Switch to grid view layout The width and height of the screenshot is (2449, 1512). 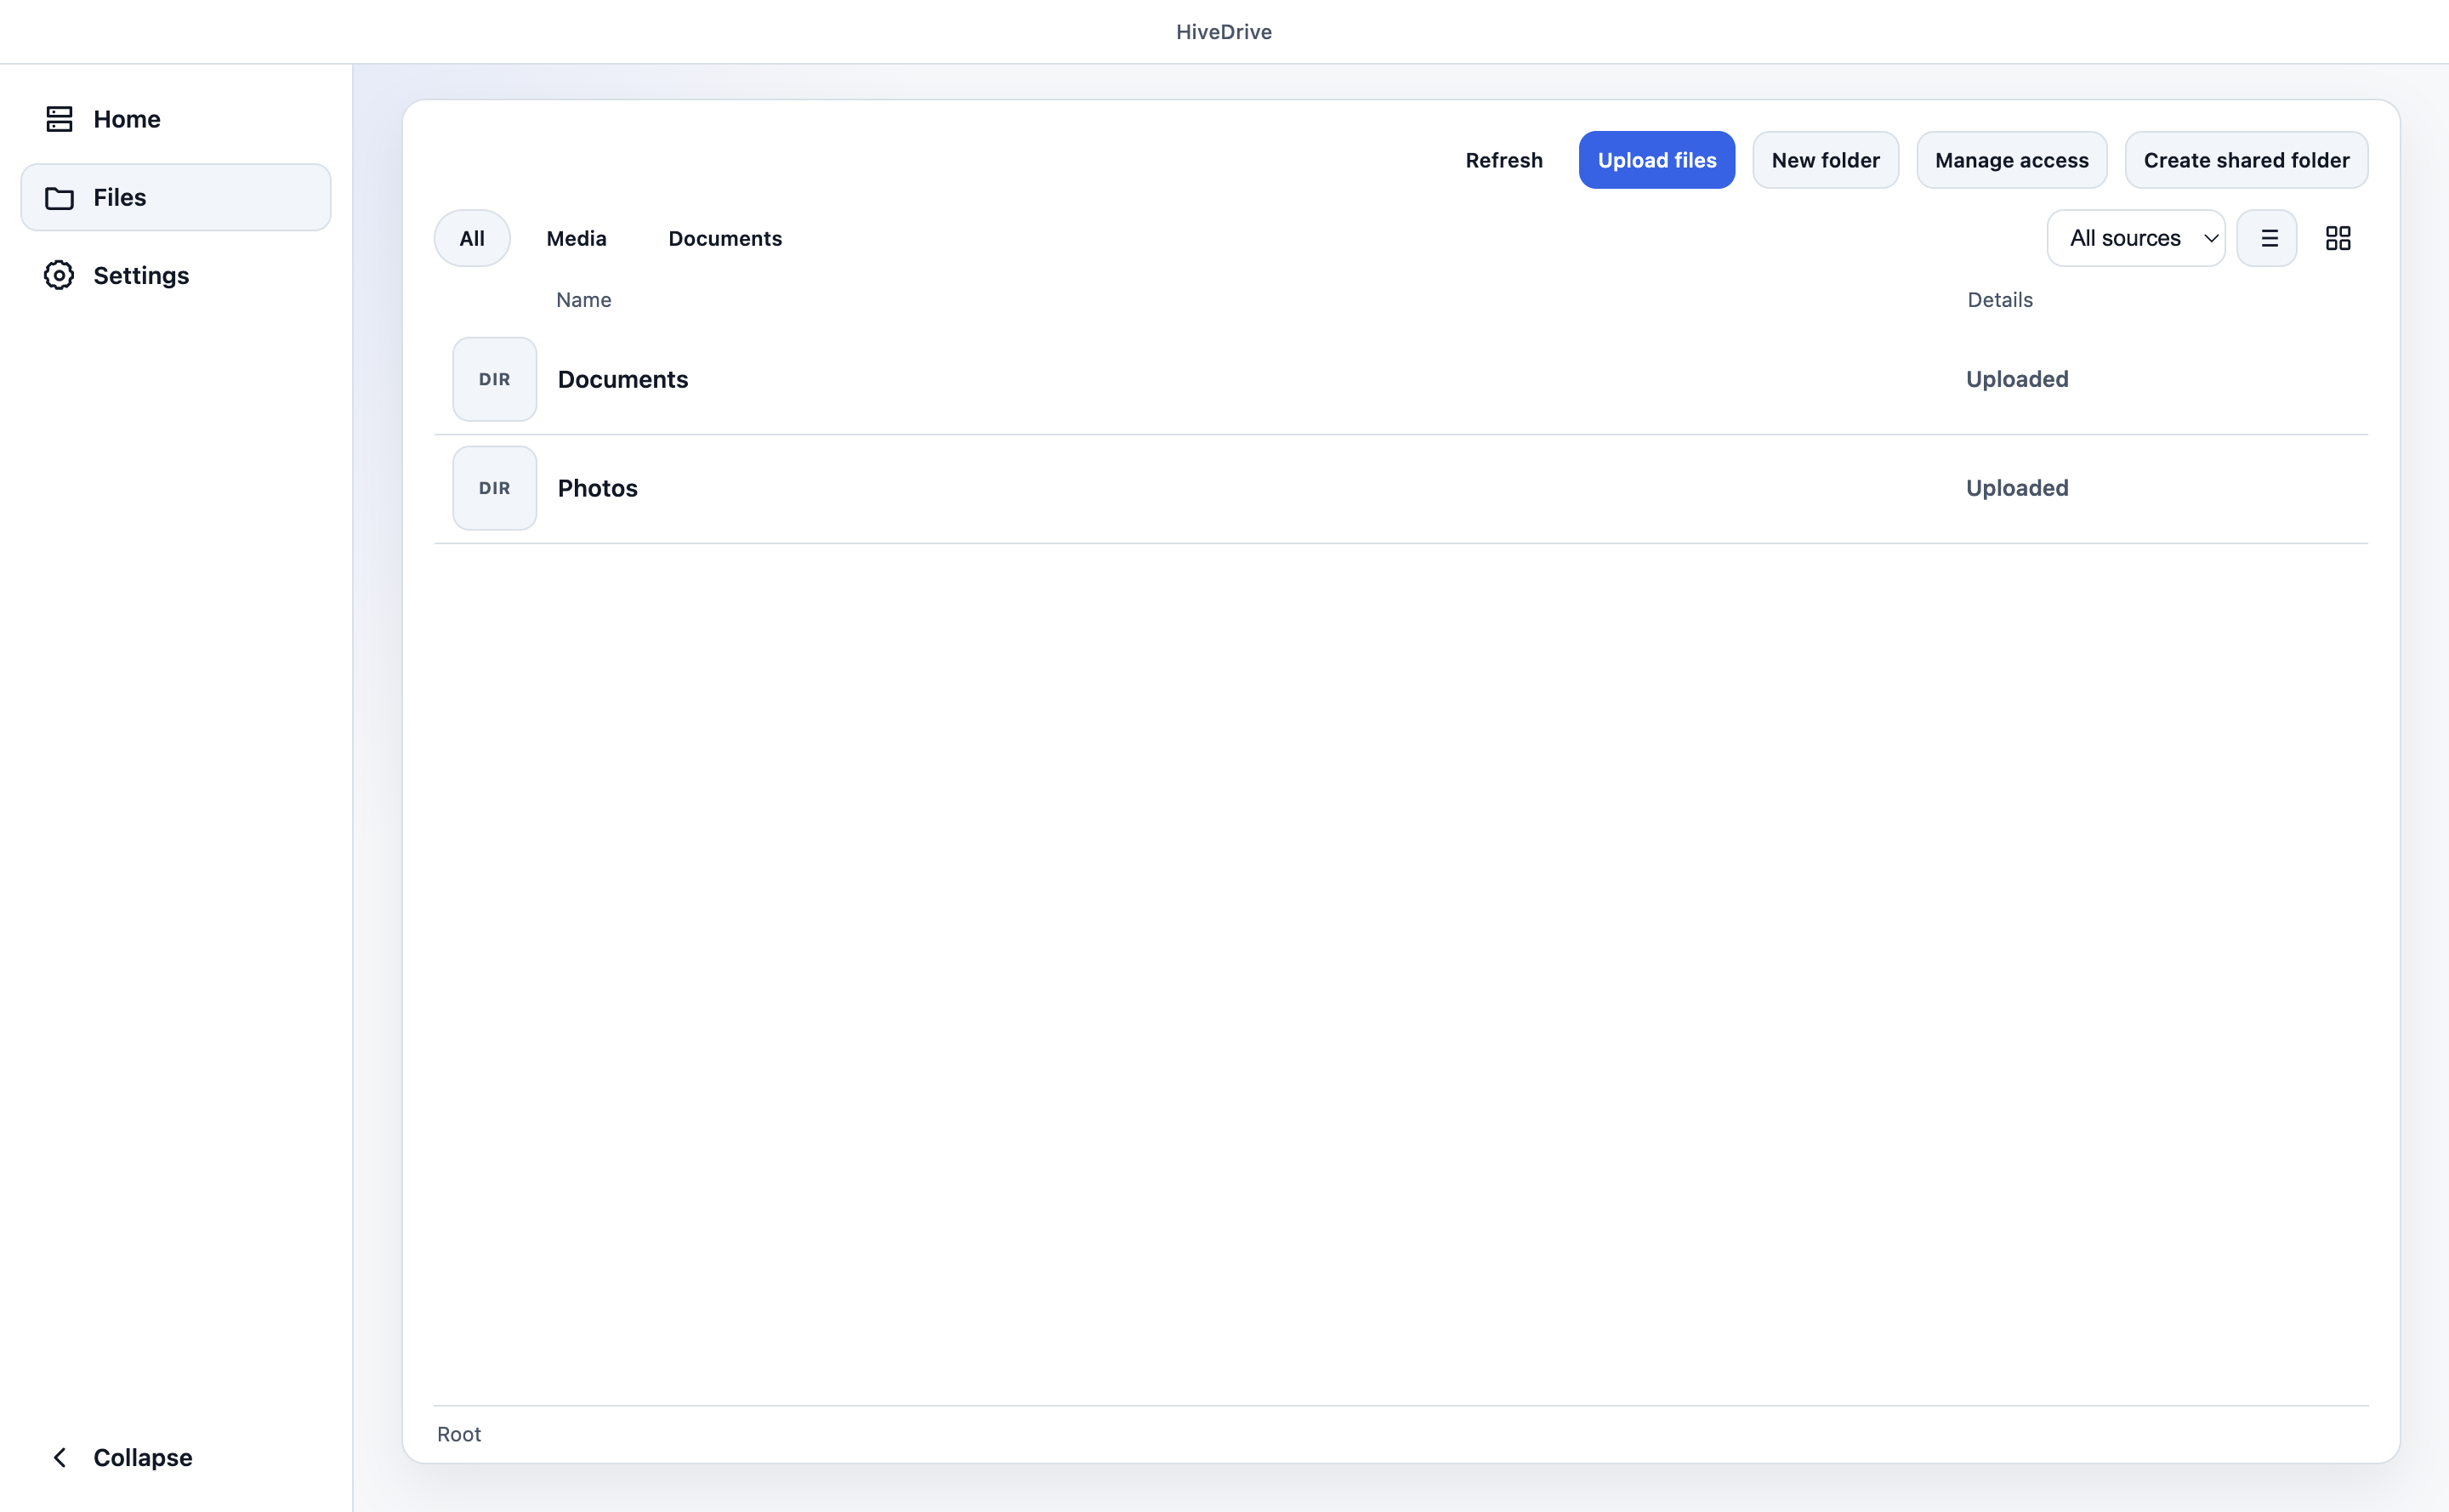(2337, 238)
